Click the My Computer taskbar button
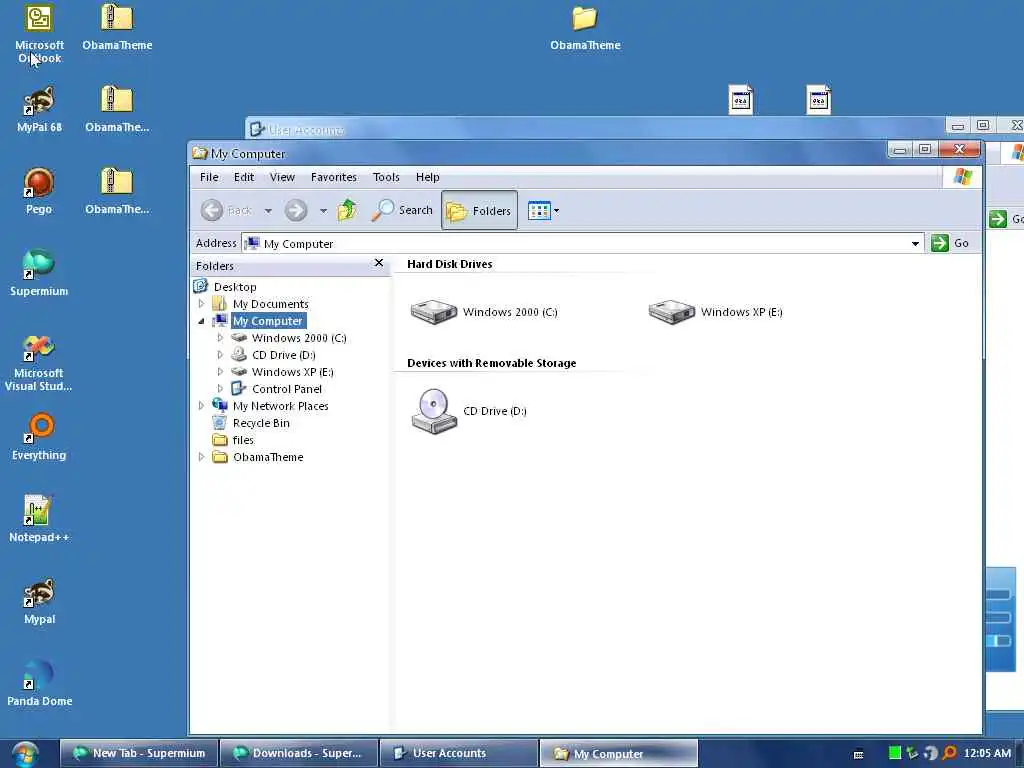 [618, 753]
